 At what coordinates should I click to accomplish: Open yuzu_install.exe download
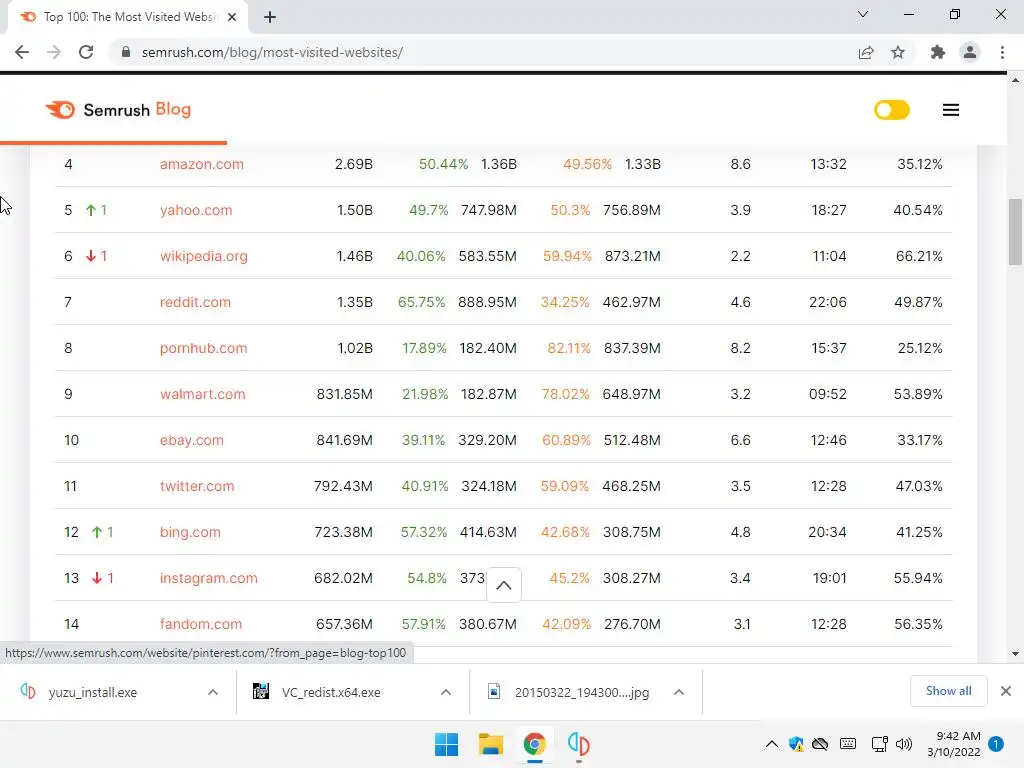click(93, 692)
